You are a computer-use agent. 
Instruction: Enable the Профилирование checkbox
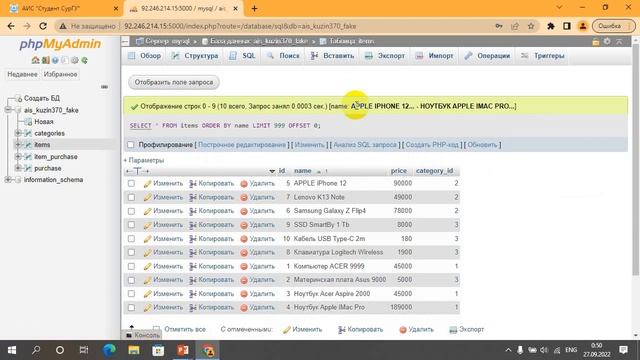[x=131, y=145]
